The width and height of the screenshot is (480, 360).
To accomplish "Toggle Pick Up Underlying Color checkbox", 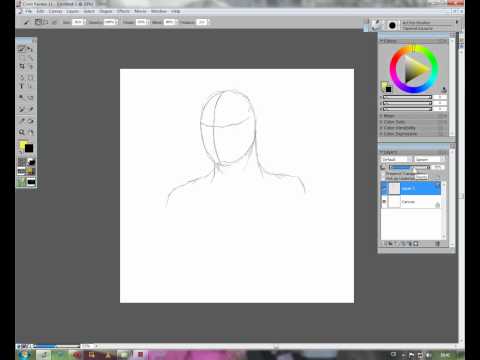I will [x=383, y=178].
